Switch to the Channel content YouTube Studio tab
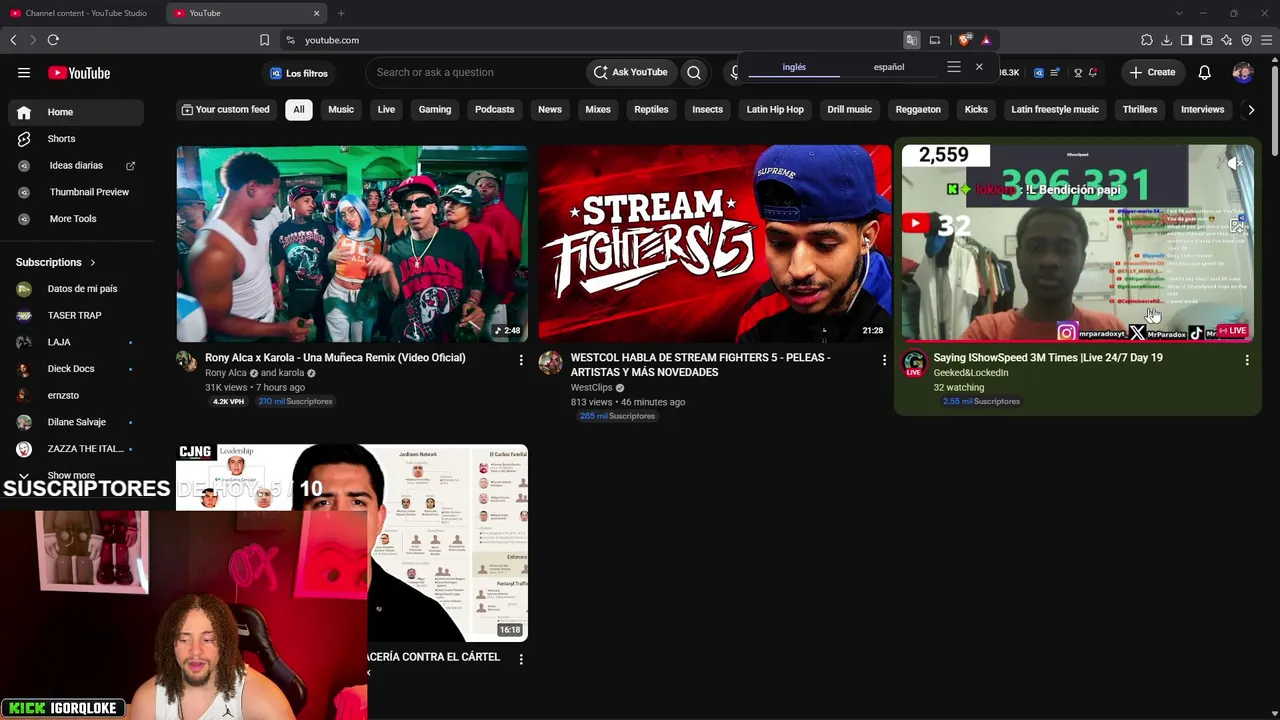Viewport: 1280px width, 720px height. [80, 13]
